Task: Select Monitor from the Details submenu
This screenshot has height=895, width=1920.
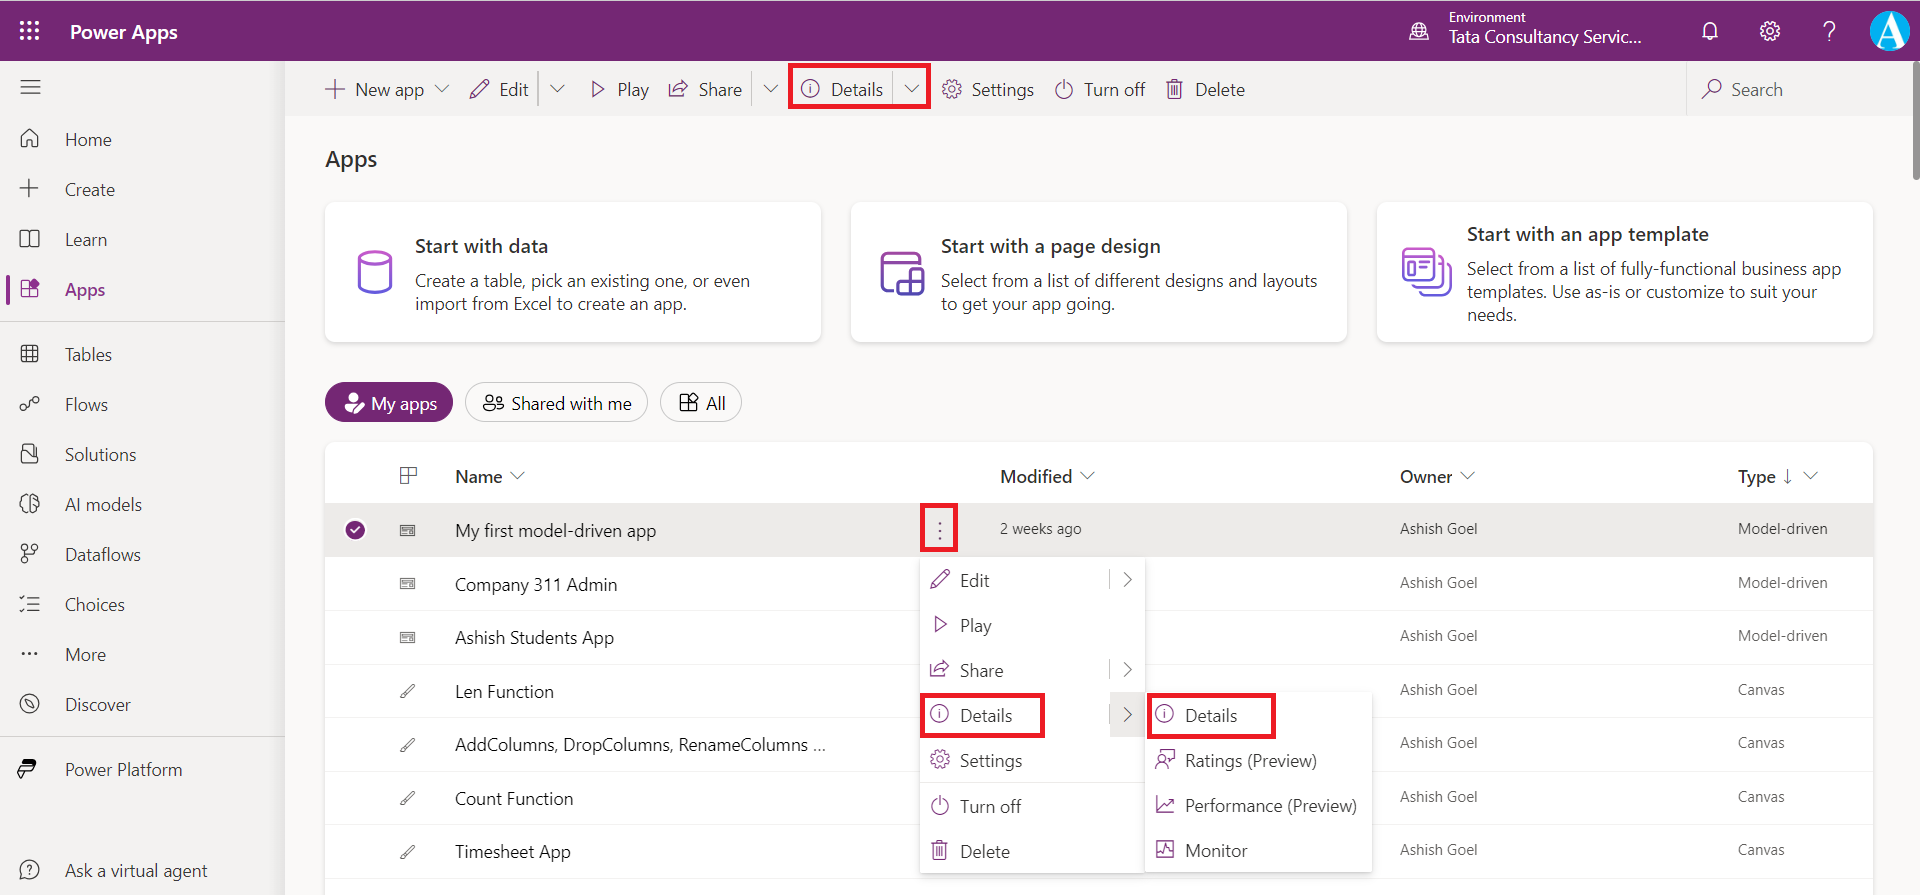Action: [1215, 851]
